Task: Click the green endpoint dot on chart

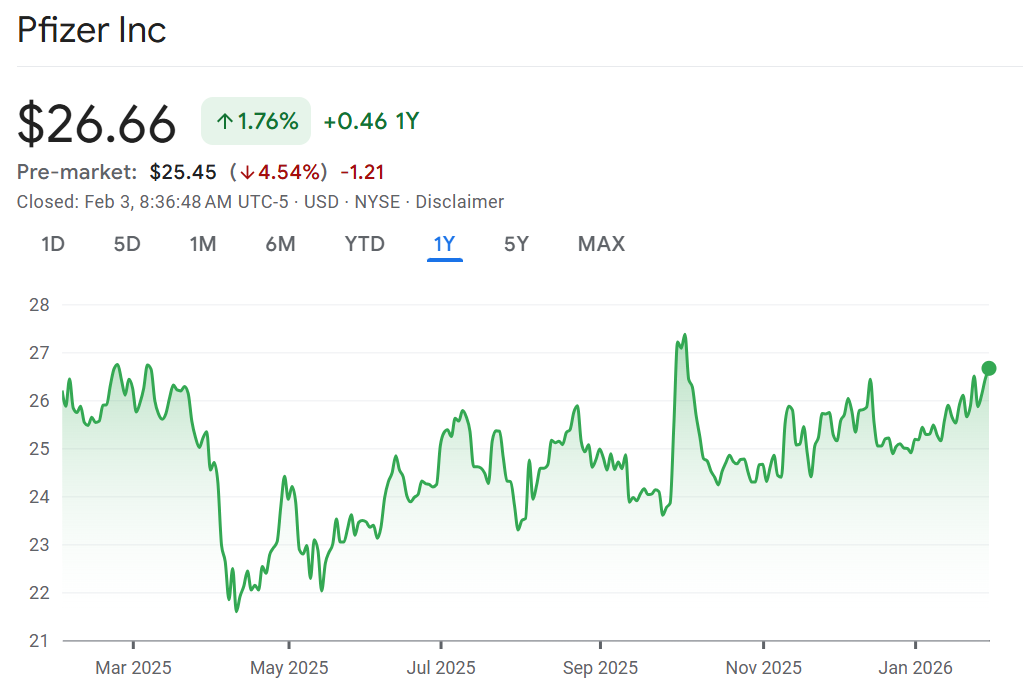Action: click(x=989, y=368)
